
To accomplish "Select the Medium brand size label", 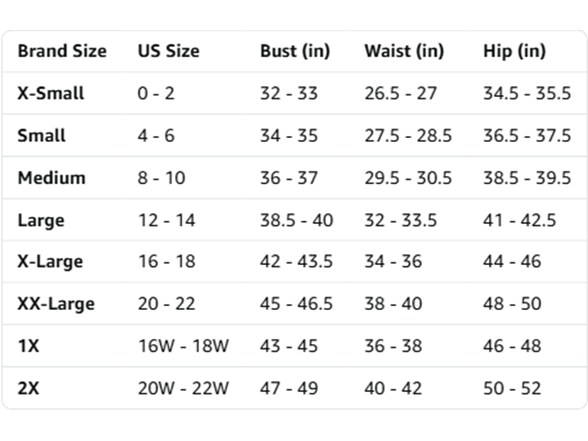I will click(52, 177).
